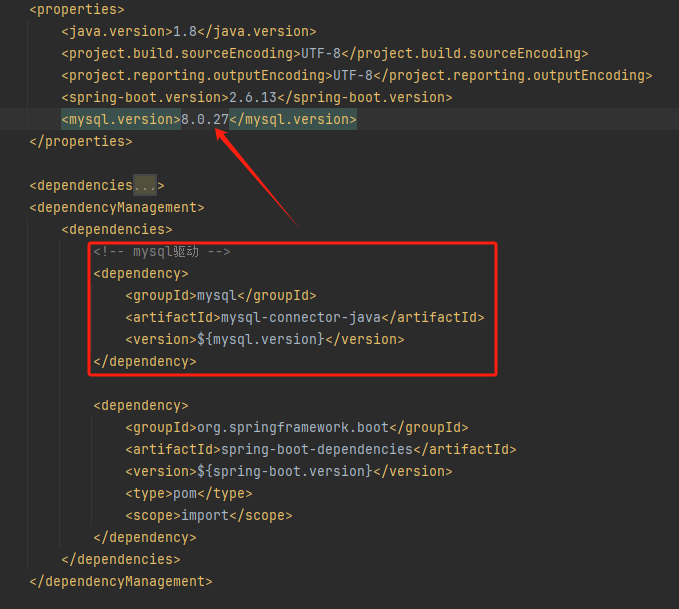
Task: Click the closing properties tag
Action: (81, 142)
